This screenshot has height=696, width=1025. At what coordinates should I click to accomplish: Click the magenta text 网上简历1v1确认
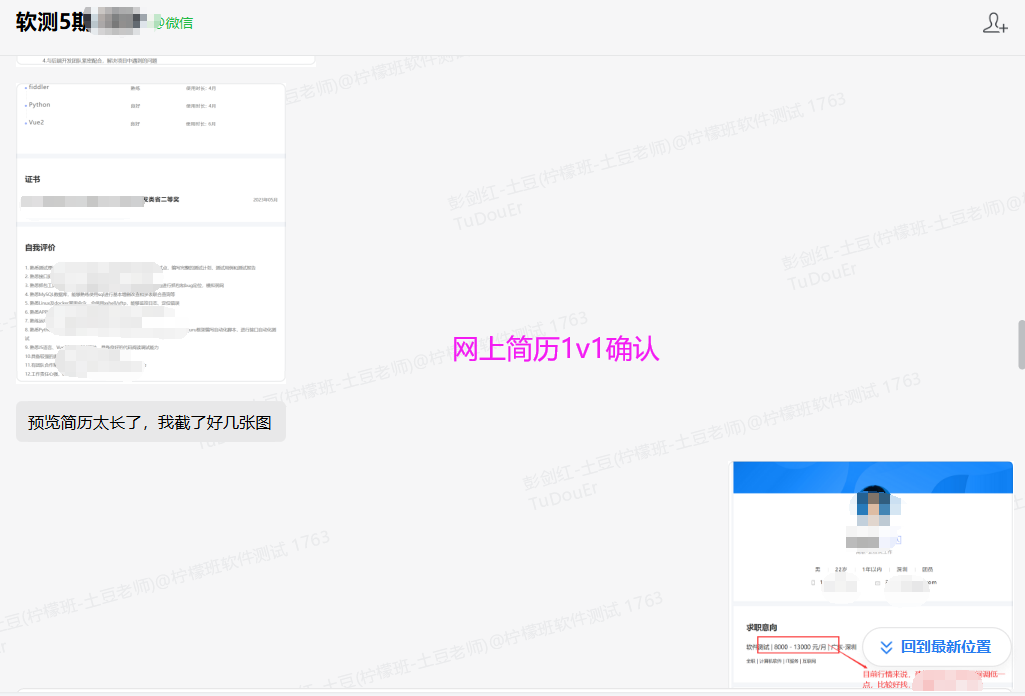[555, 350]
